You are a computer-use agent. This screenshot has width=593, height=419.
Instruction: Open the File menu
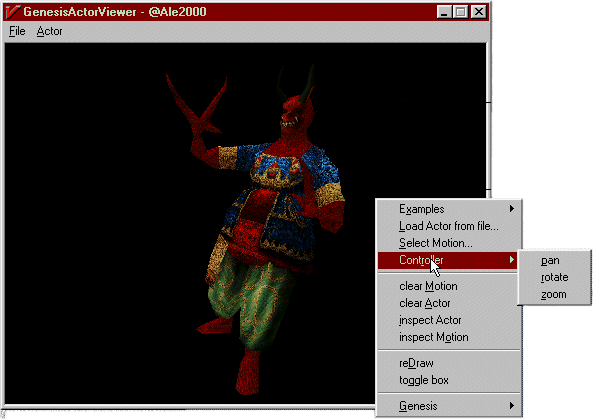coord(17,31)
